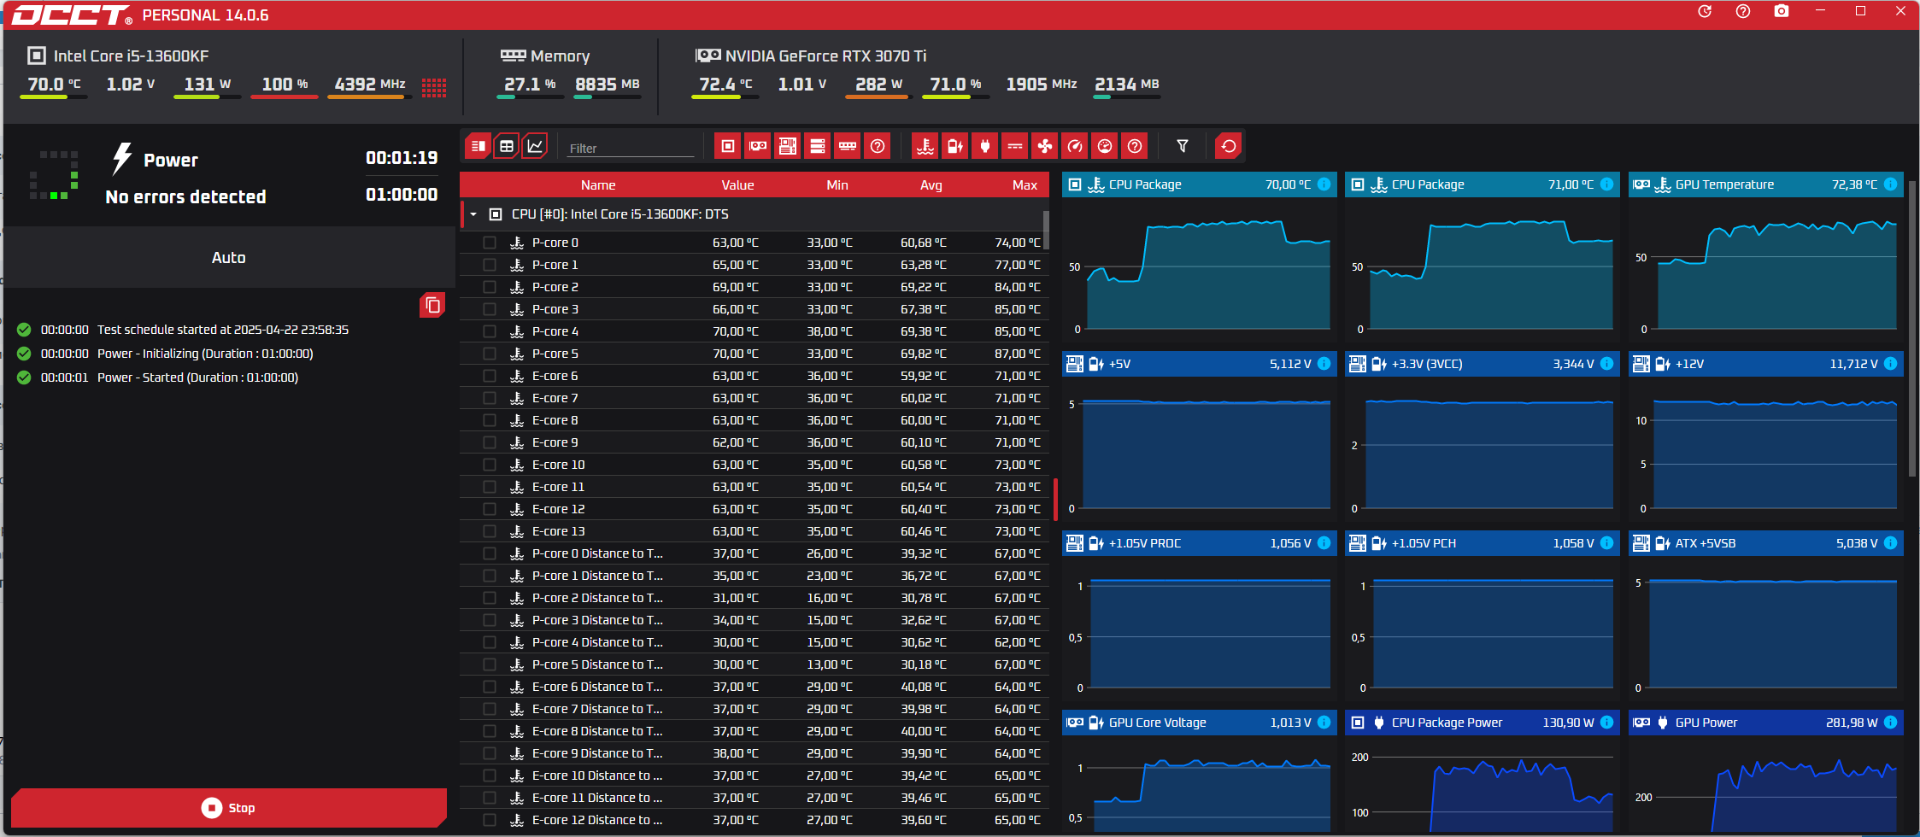The height and width of the screenshot is (837, 1920).
Task: Stop the running power test
Action: pos(229,808)
